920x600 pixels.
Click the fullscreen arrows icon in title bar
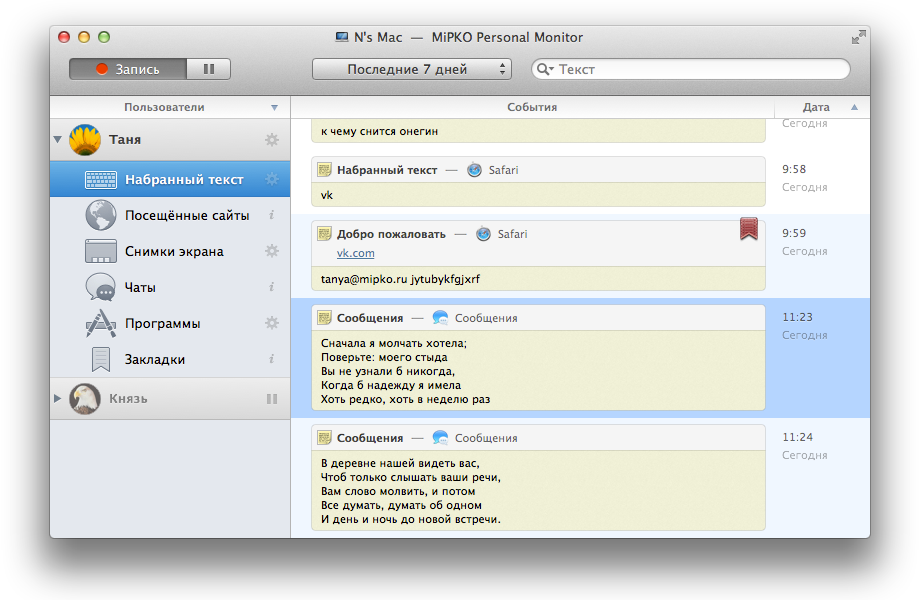coord(858,37)
